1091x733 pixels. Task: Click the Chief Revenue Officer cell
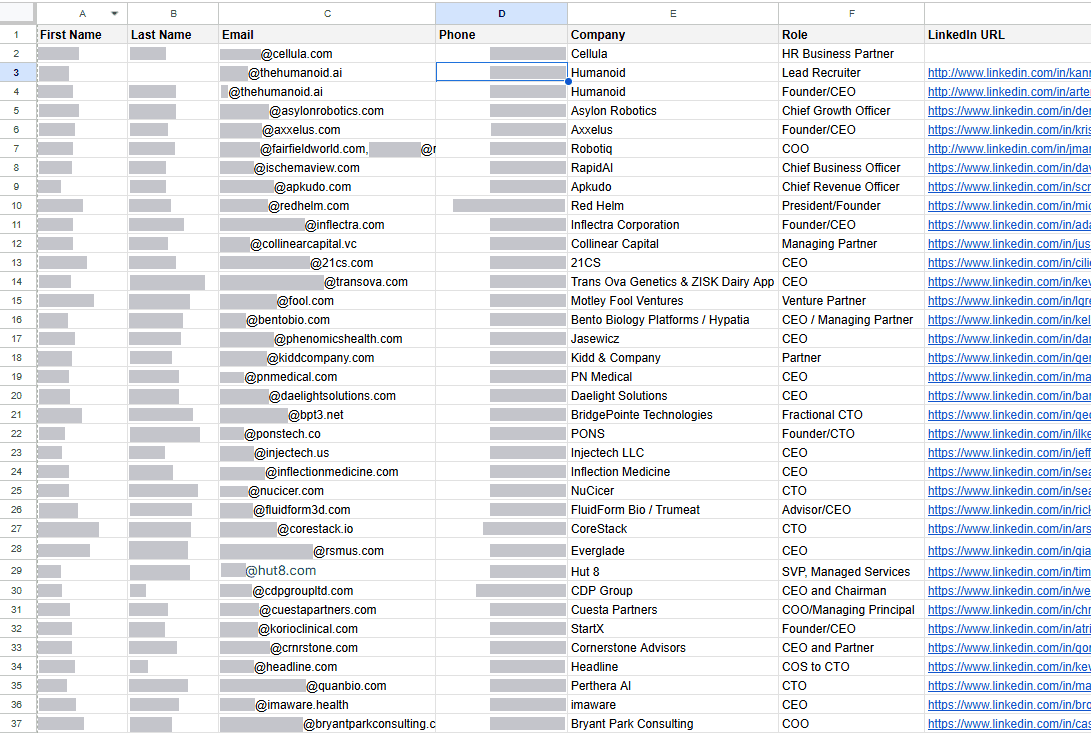pyautogui.click(x=852, y=187)
